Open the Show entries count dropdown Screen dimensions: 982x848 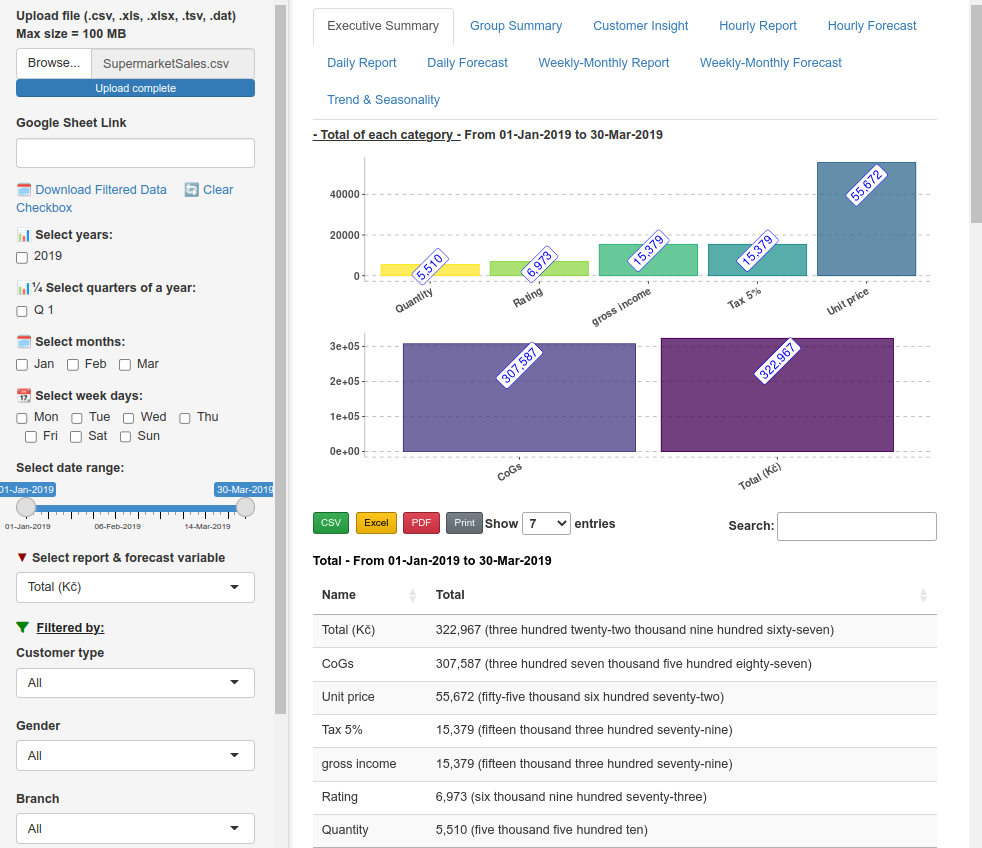coord(546,523)
